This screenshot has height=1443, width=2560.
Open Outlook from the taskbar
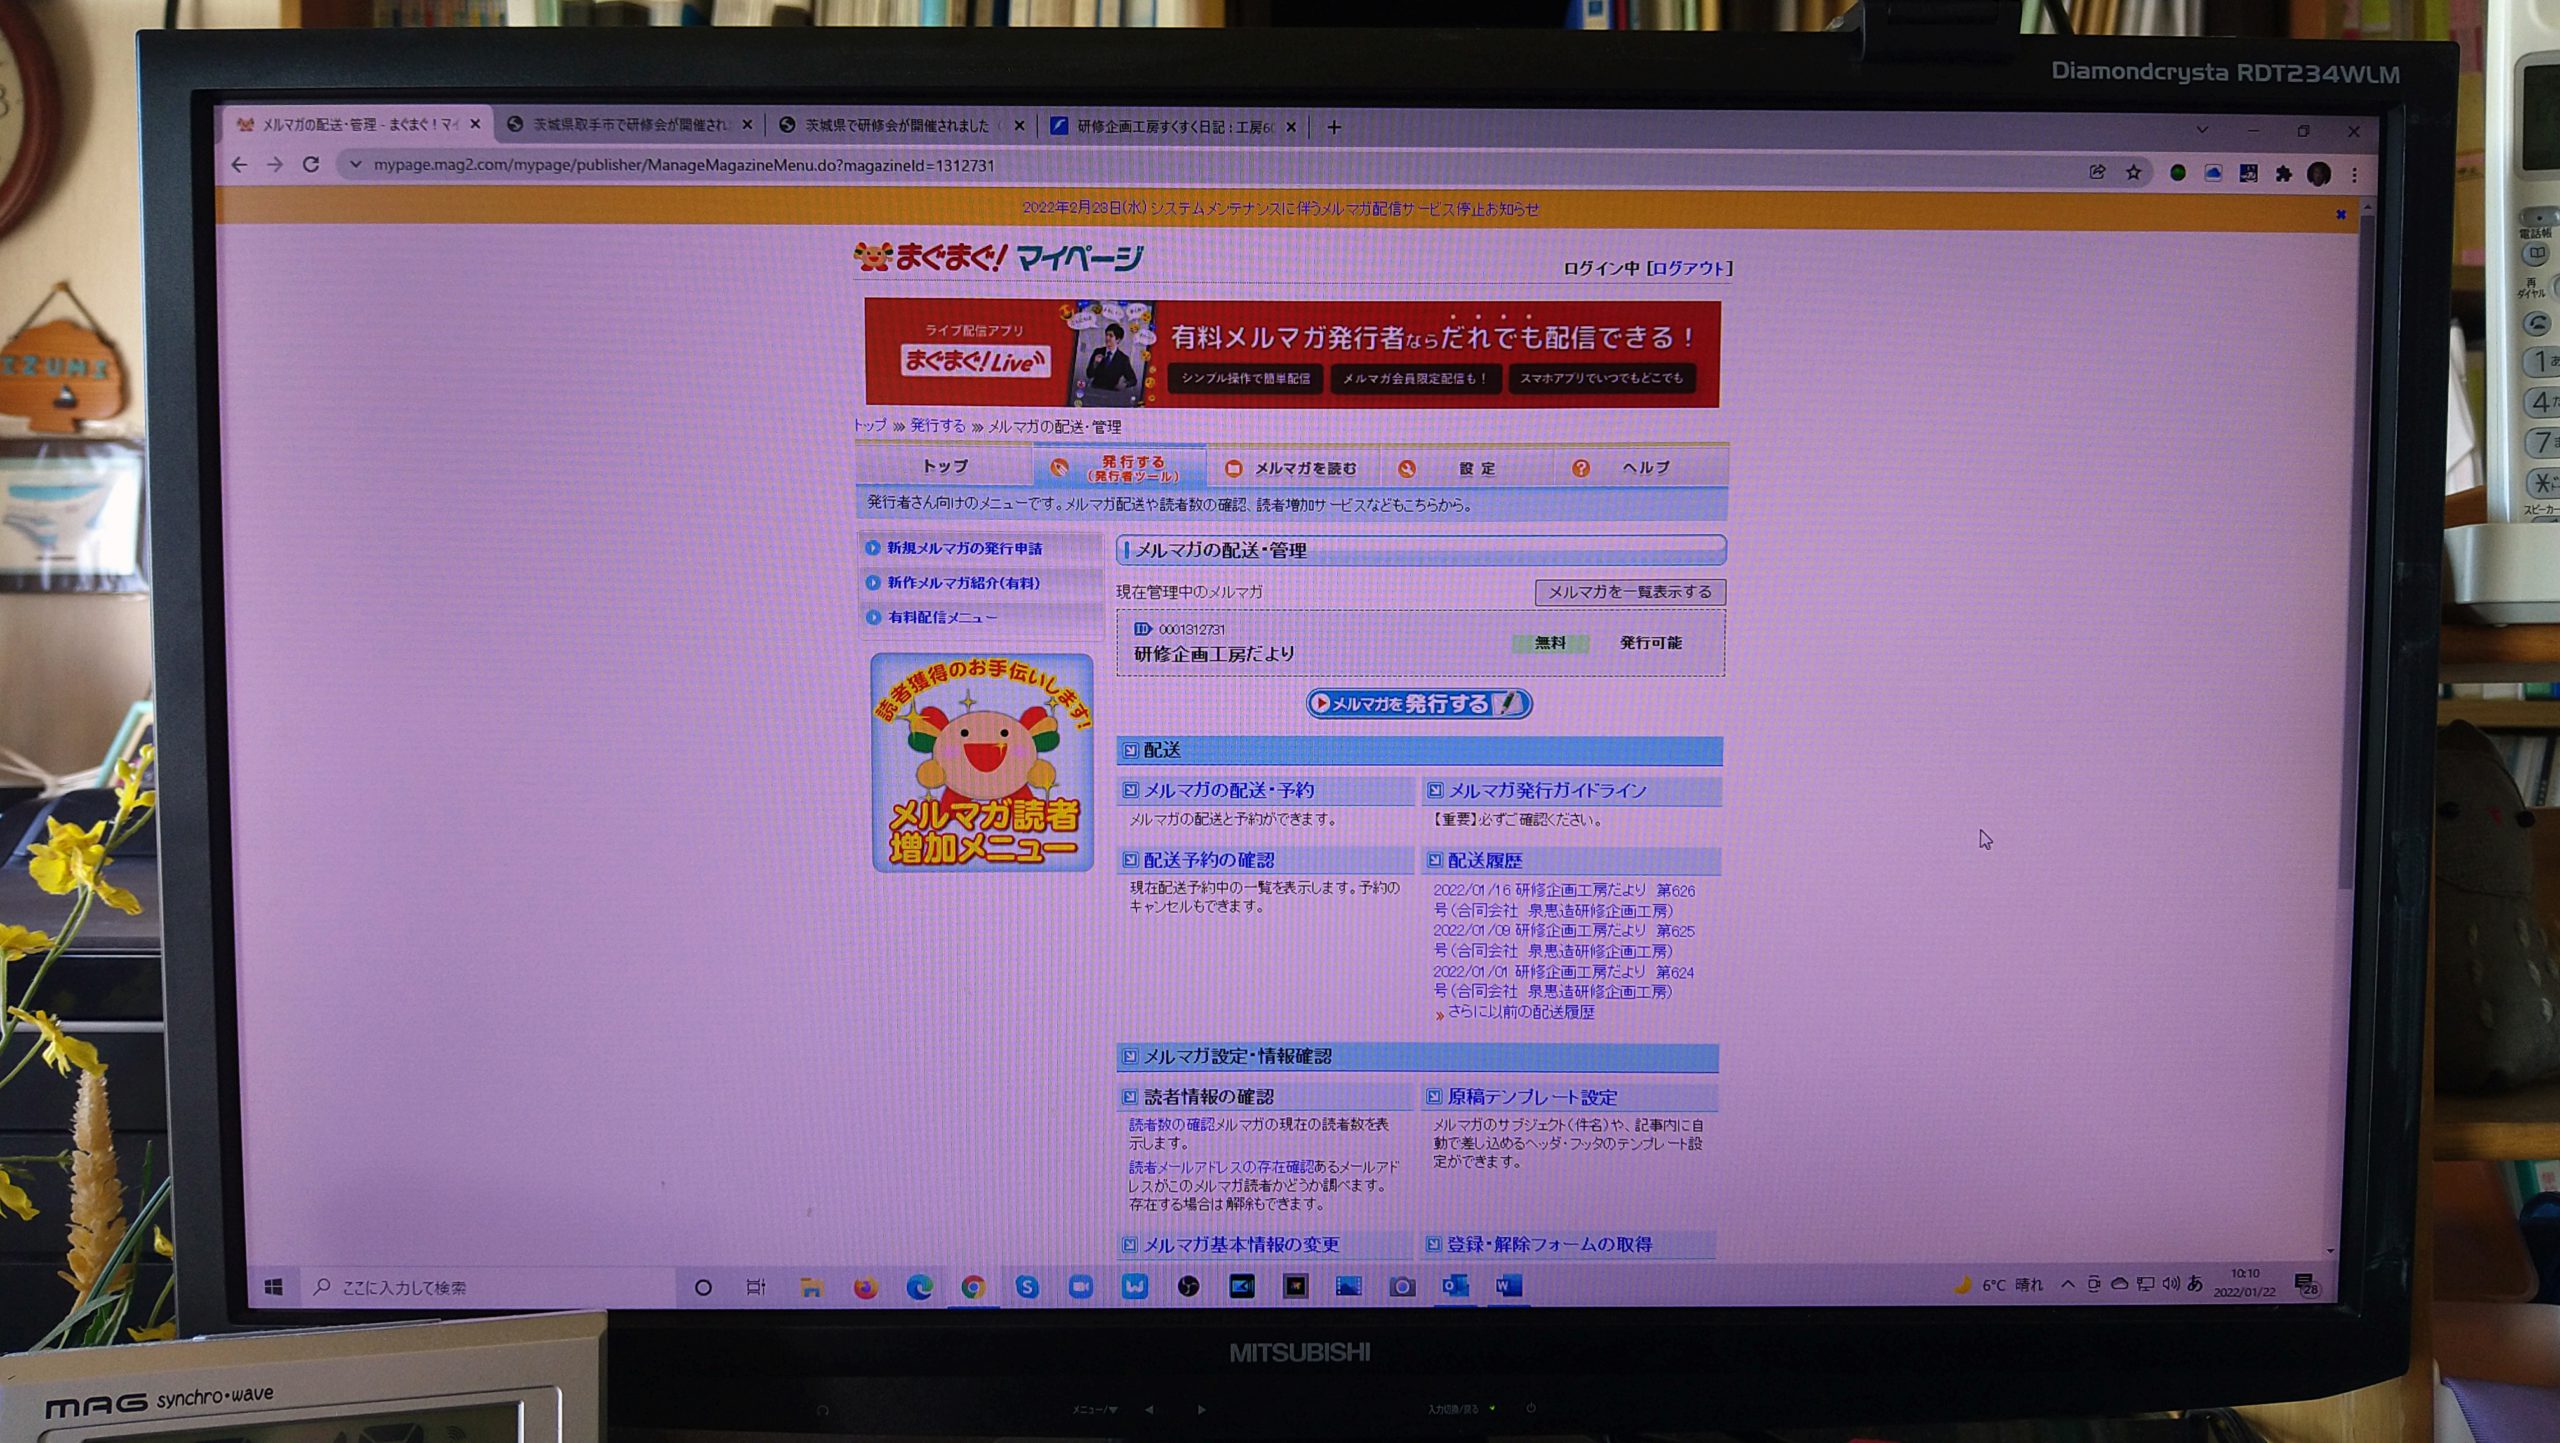pyautogui.click(x=1455, y=1286)
